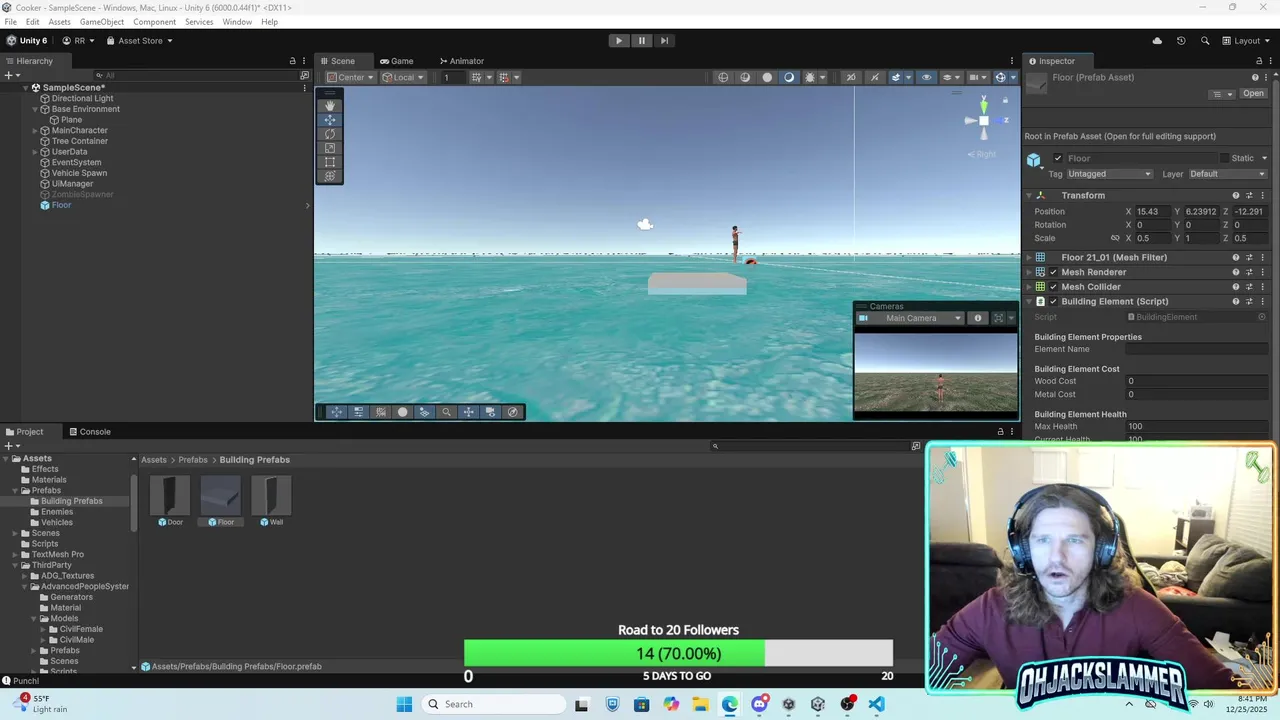Select the Wall prefab thumbnail

tap(271, 495)
